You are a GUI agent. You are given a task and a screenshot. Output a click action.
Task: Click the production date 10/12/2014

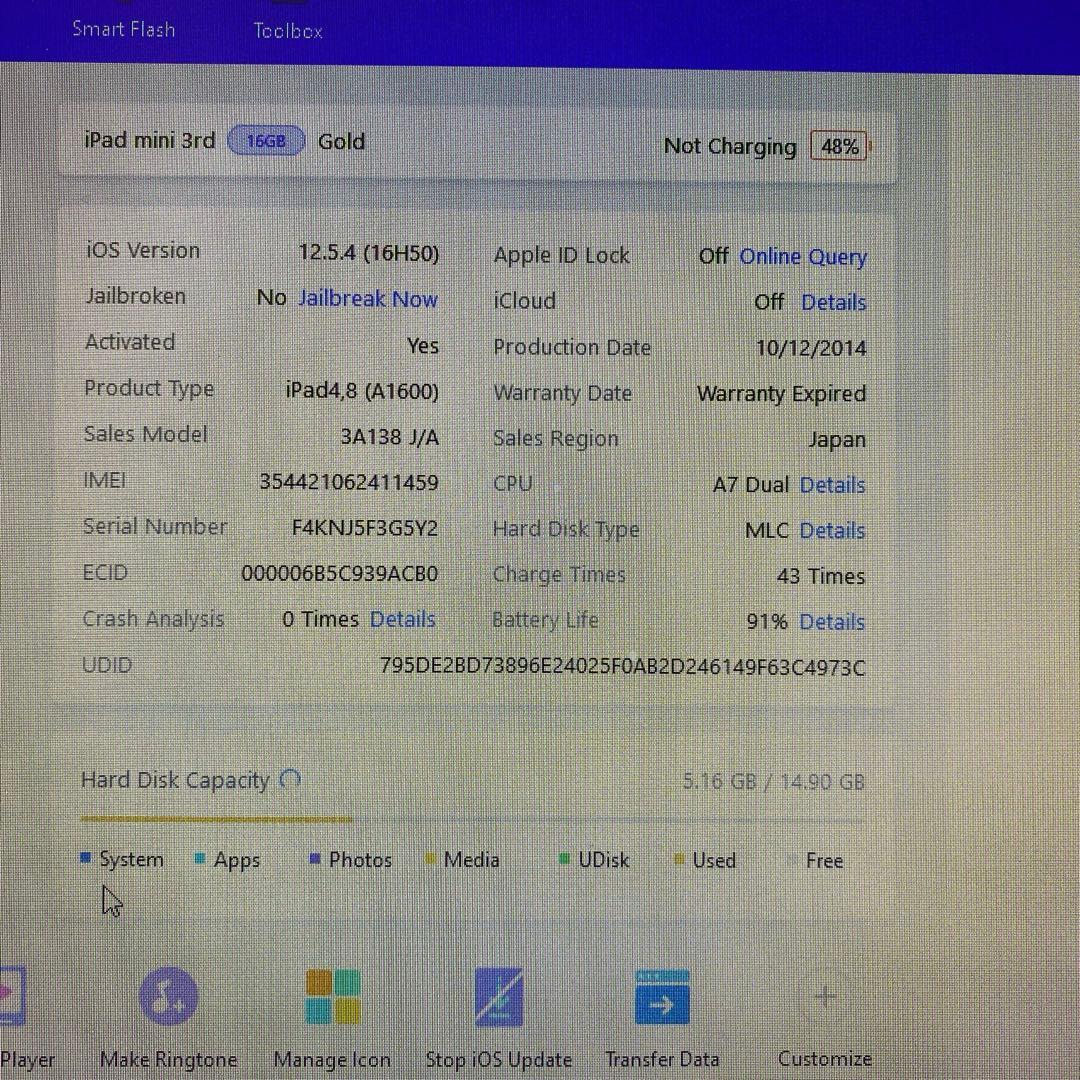pyautogui.click(x=811, y=348)
